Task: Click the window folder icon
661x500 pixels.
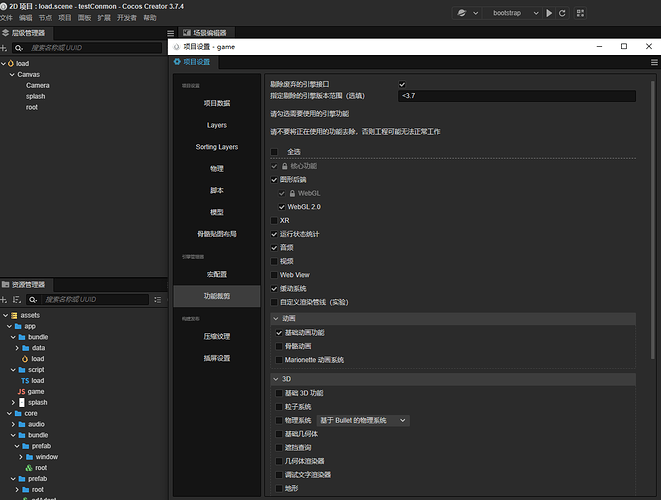Action: click(x=30, y=457)
